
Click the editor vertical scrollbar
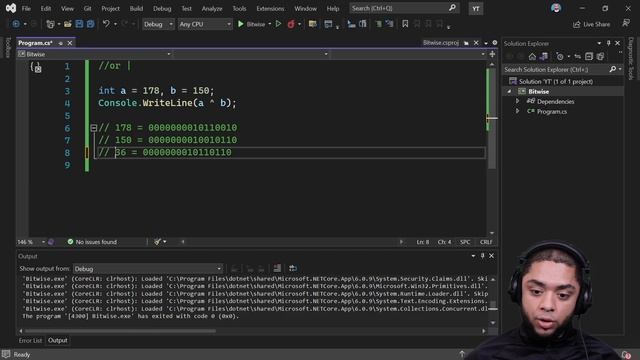pyautogui.click(x=492, y=118)
